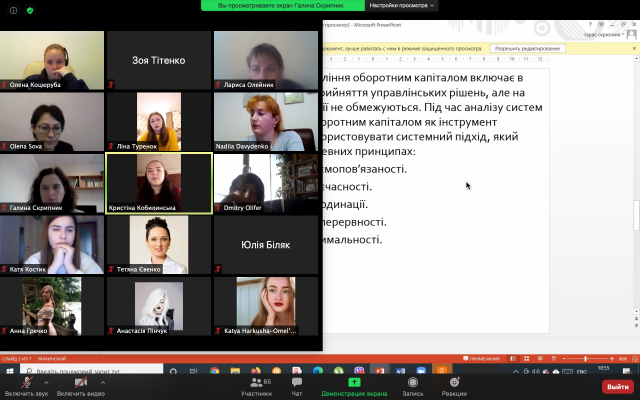The image size is (640, 400).
Task: Click the scroll down arrow in PowerPoint
Action: point(636,311)
